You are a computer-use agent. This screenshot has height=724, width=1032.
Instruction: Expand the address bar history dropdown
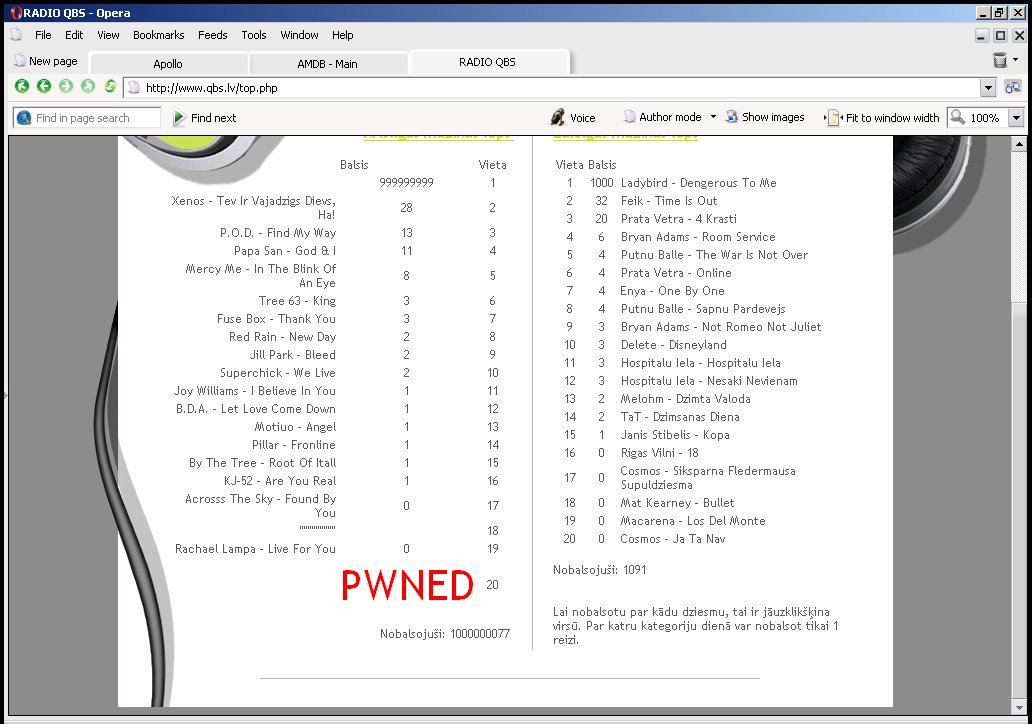(988, 88)
